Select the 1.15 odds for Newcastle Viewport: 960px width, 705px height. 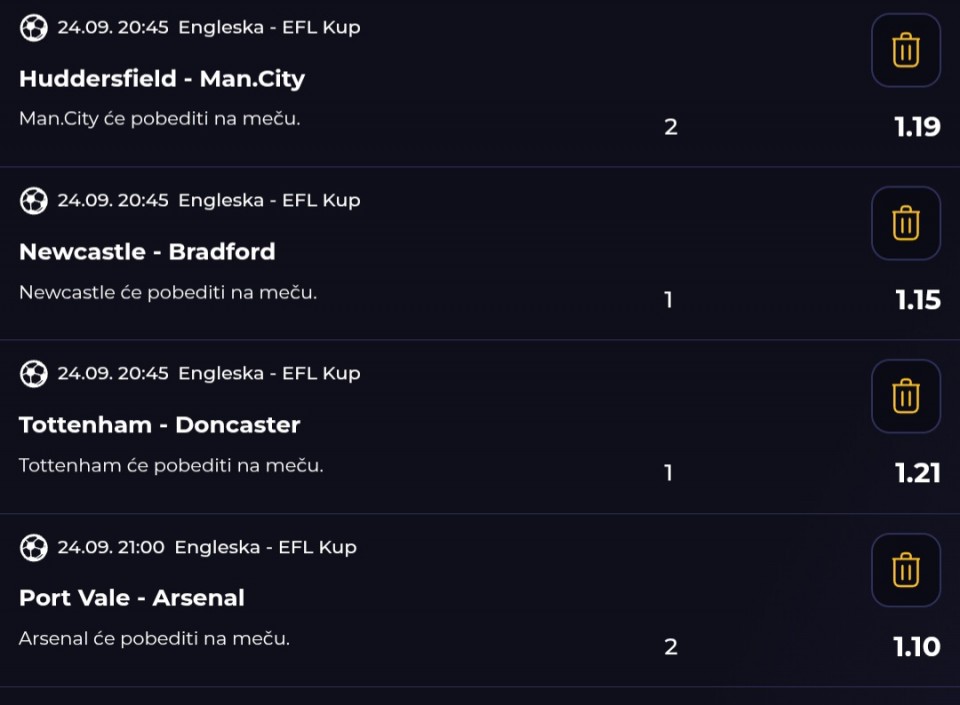pos(918,300)
